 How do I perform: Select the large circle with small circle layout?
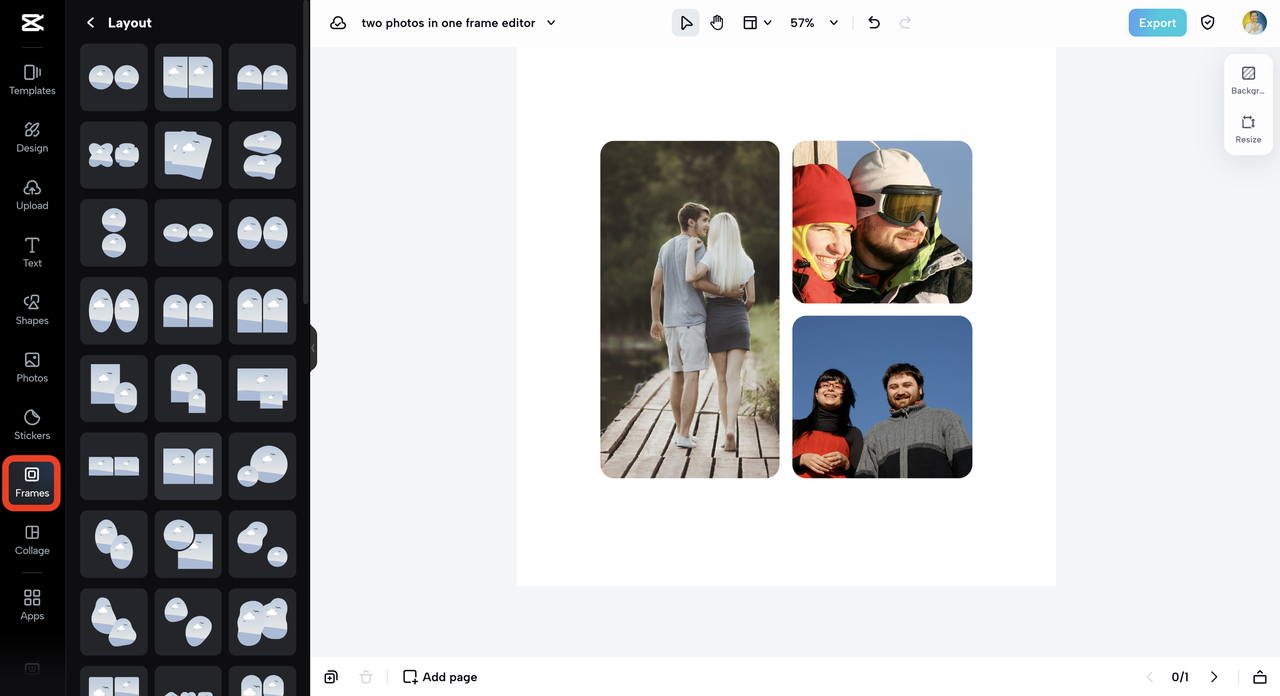(x=262, y=467)
